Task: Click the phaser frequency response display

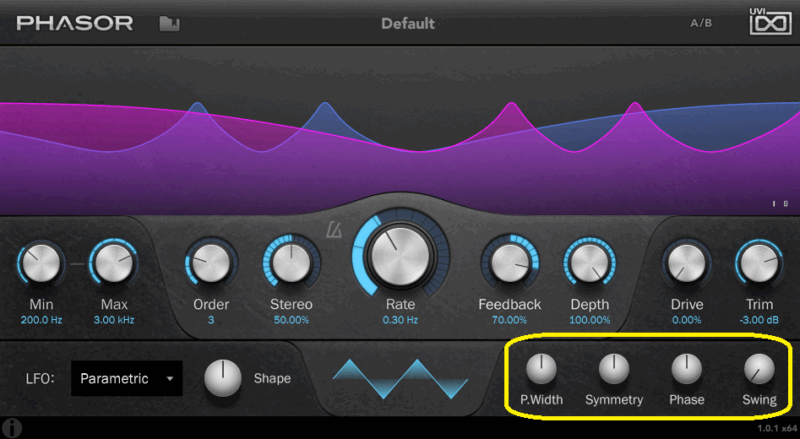Action: (x=400, y=130)
